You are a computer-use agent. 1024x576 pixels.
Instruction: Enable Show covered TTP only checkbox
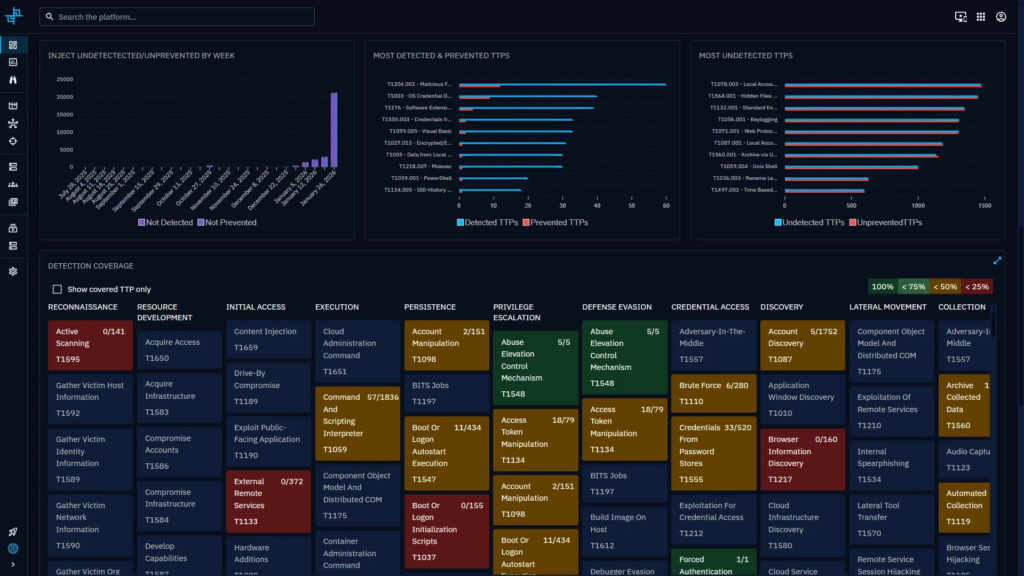[57, 289]
